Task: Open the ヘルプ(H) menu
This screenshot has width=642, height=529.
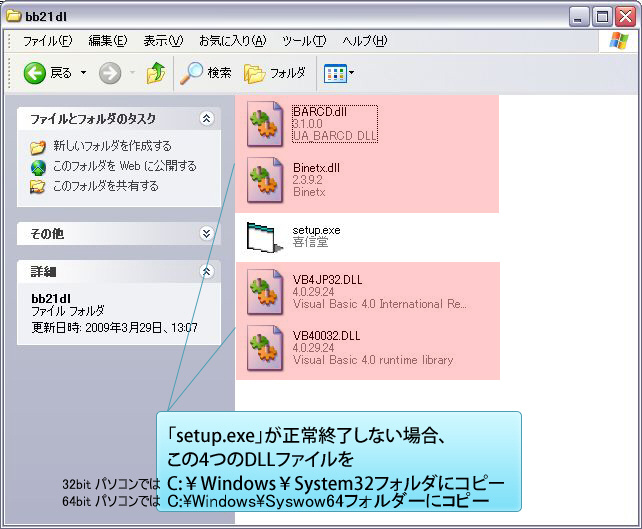Action: pos(364,41)
